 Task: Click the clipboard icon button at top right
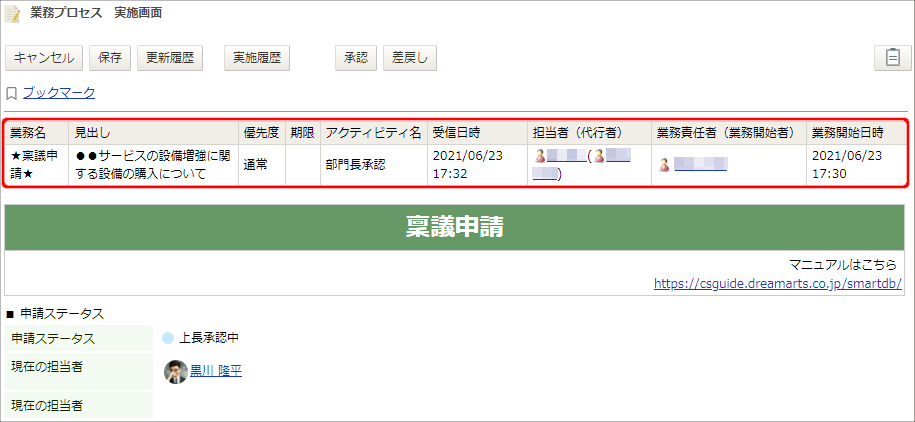(x=892, y=58)
